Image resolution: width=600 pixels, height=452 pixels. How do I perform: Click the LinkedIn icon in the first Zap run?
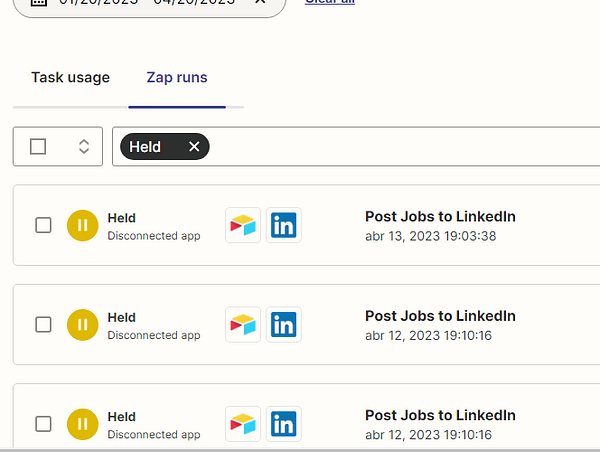tap(284, 225)
